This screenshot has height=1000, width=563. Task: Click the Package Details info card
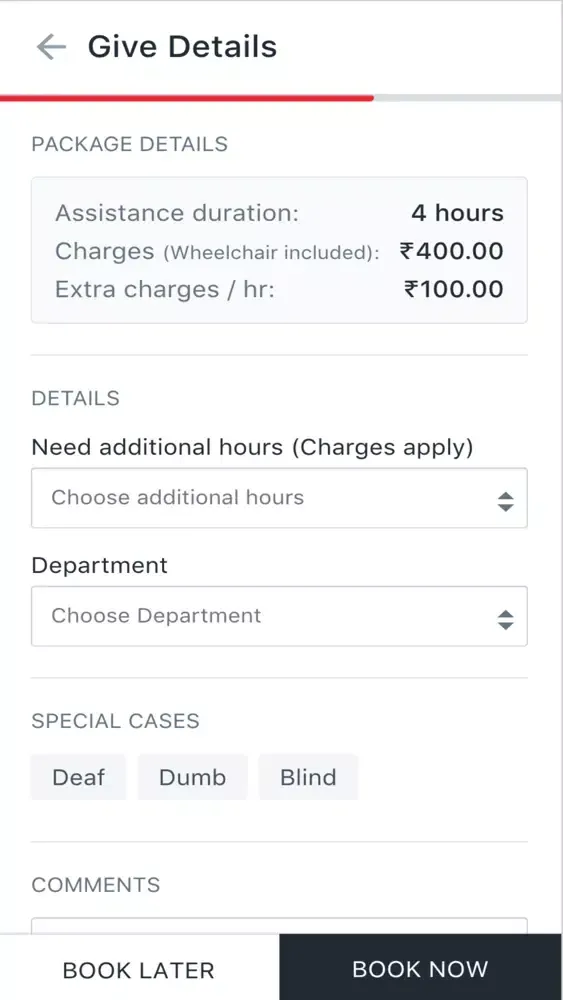tap(279, 250)
